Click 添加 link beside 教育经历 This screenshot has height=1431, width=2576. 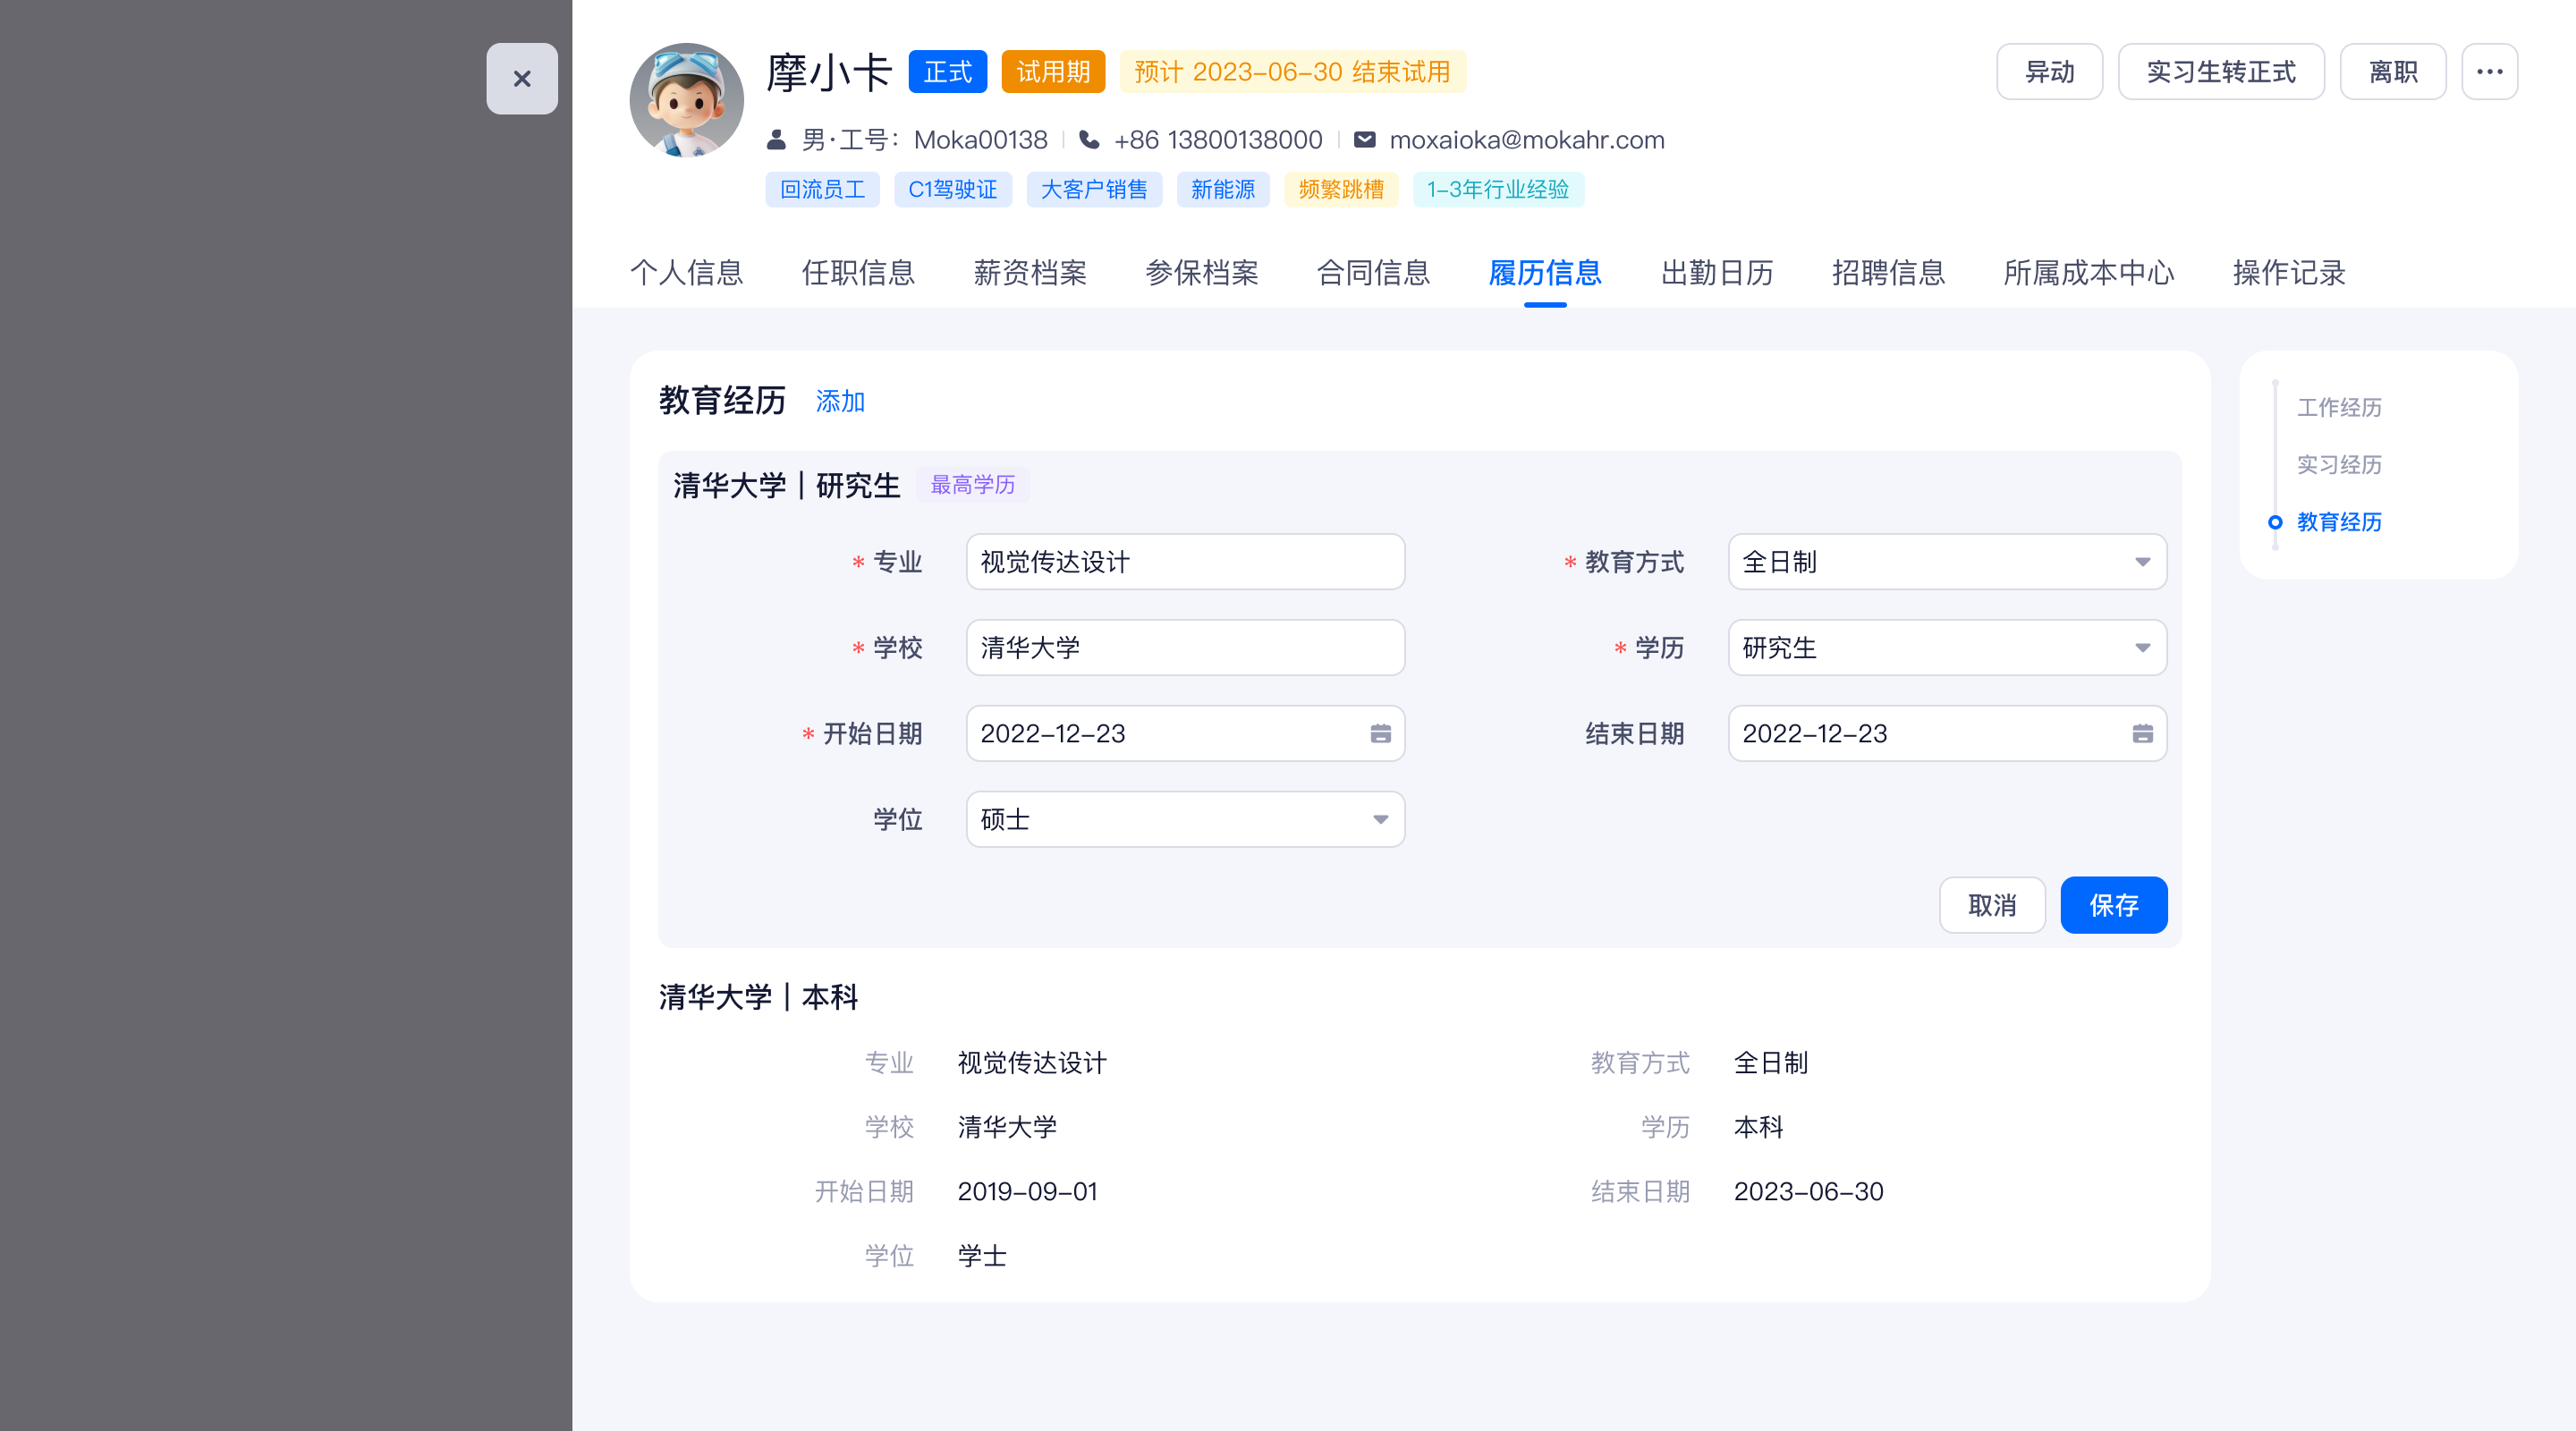pos(839,401)
